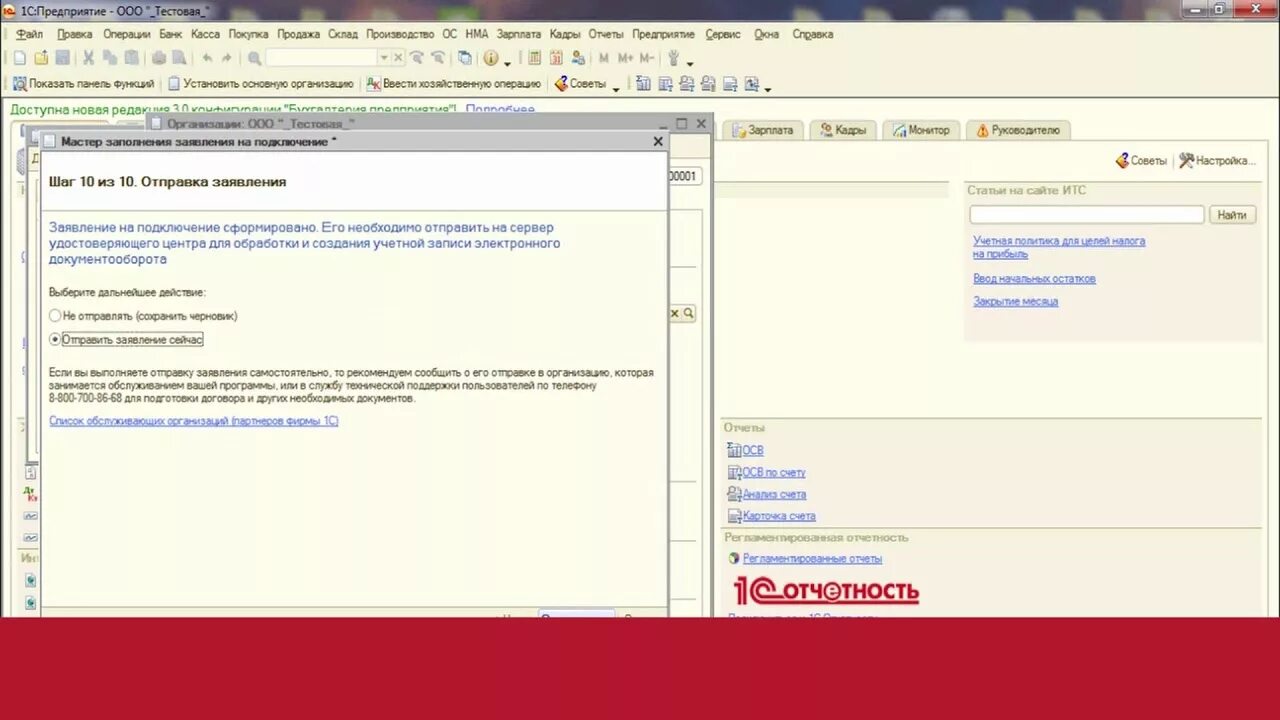Click Показать панель функций button
Screen dimensions: 1280x720
click(x=83, y=84)
